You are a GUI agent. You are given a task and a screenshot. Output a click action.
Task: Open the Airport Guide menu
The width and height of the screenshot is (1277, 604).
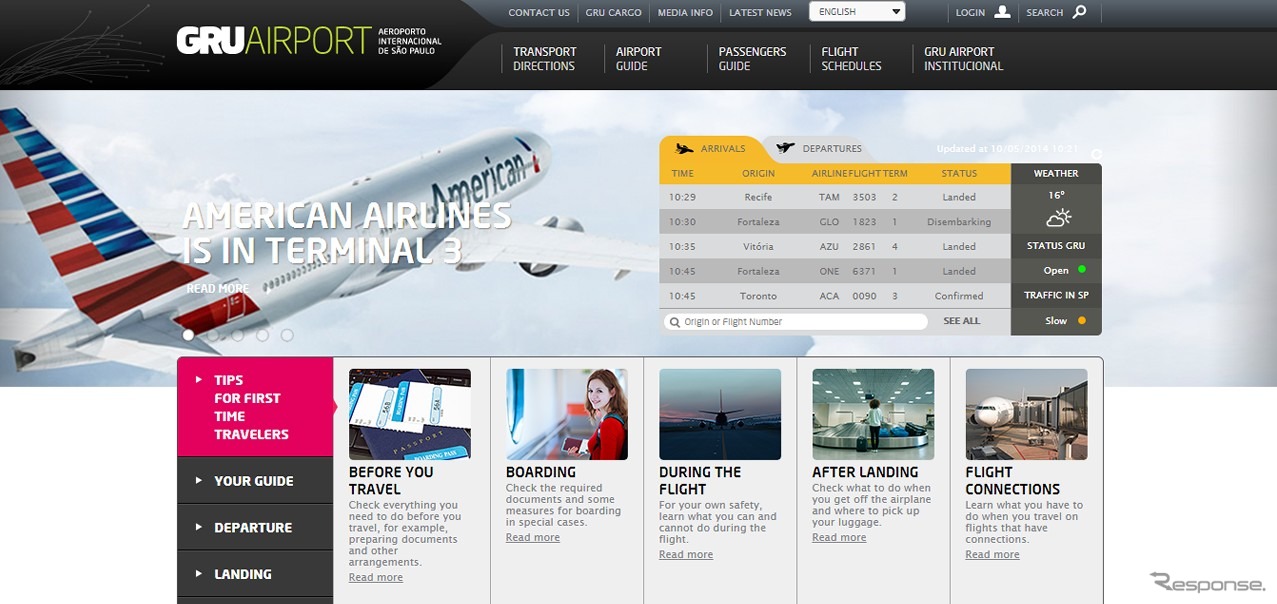point(639,59)
